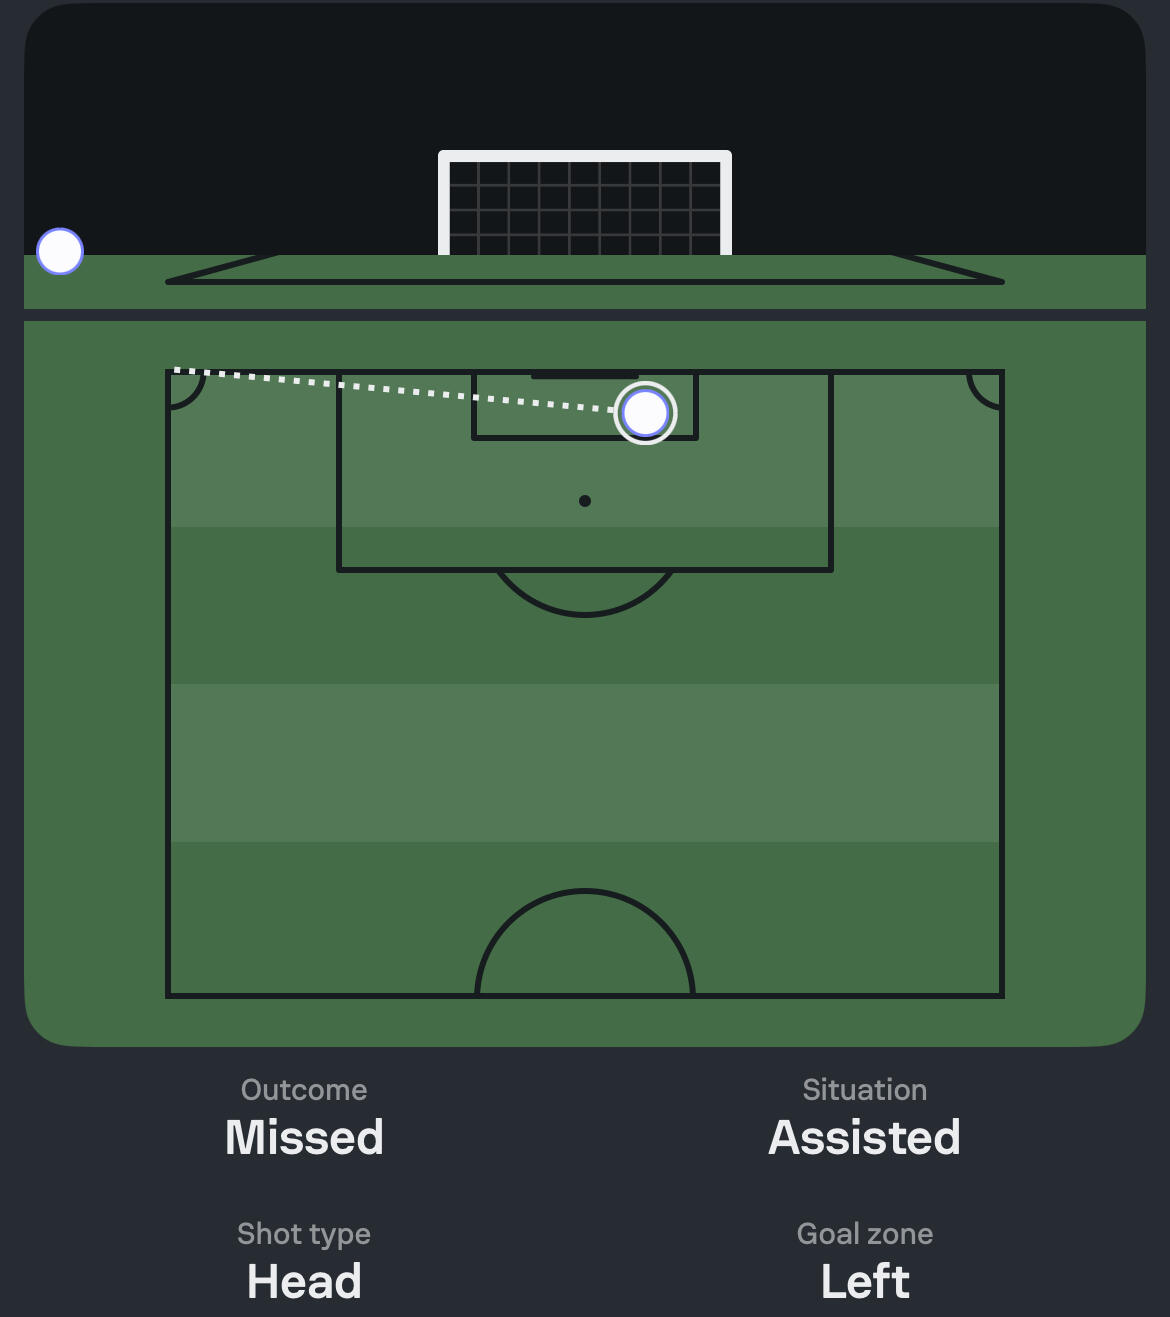This screenshot has width=1170, height=1317.
Task: Click the "Goal zone" label
Action: click(865, 1234)
